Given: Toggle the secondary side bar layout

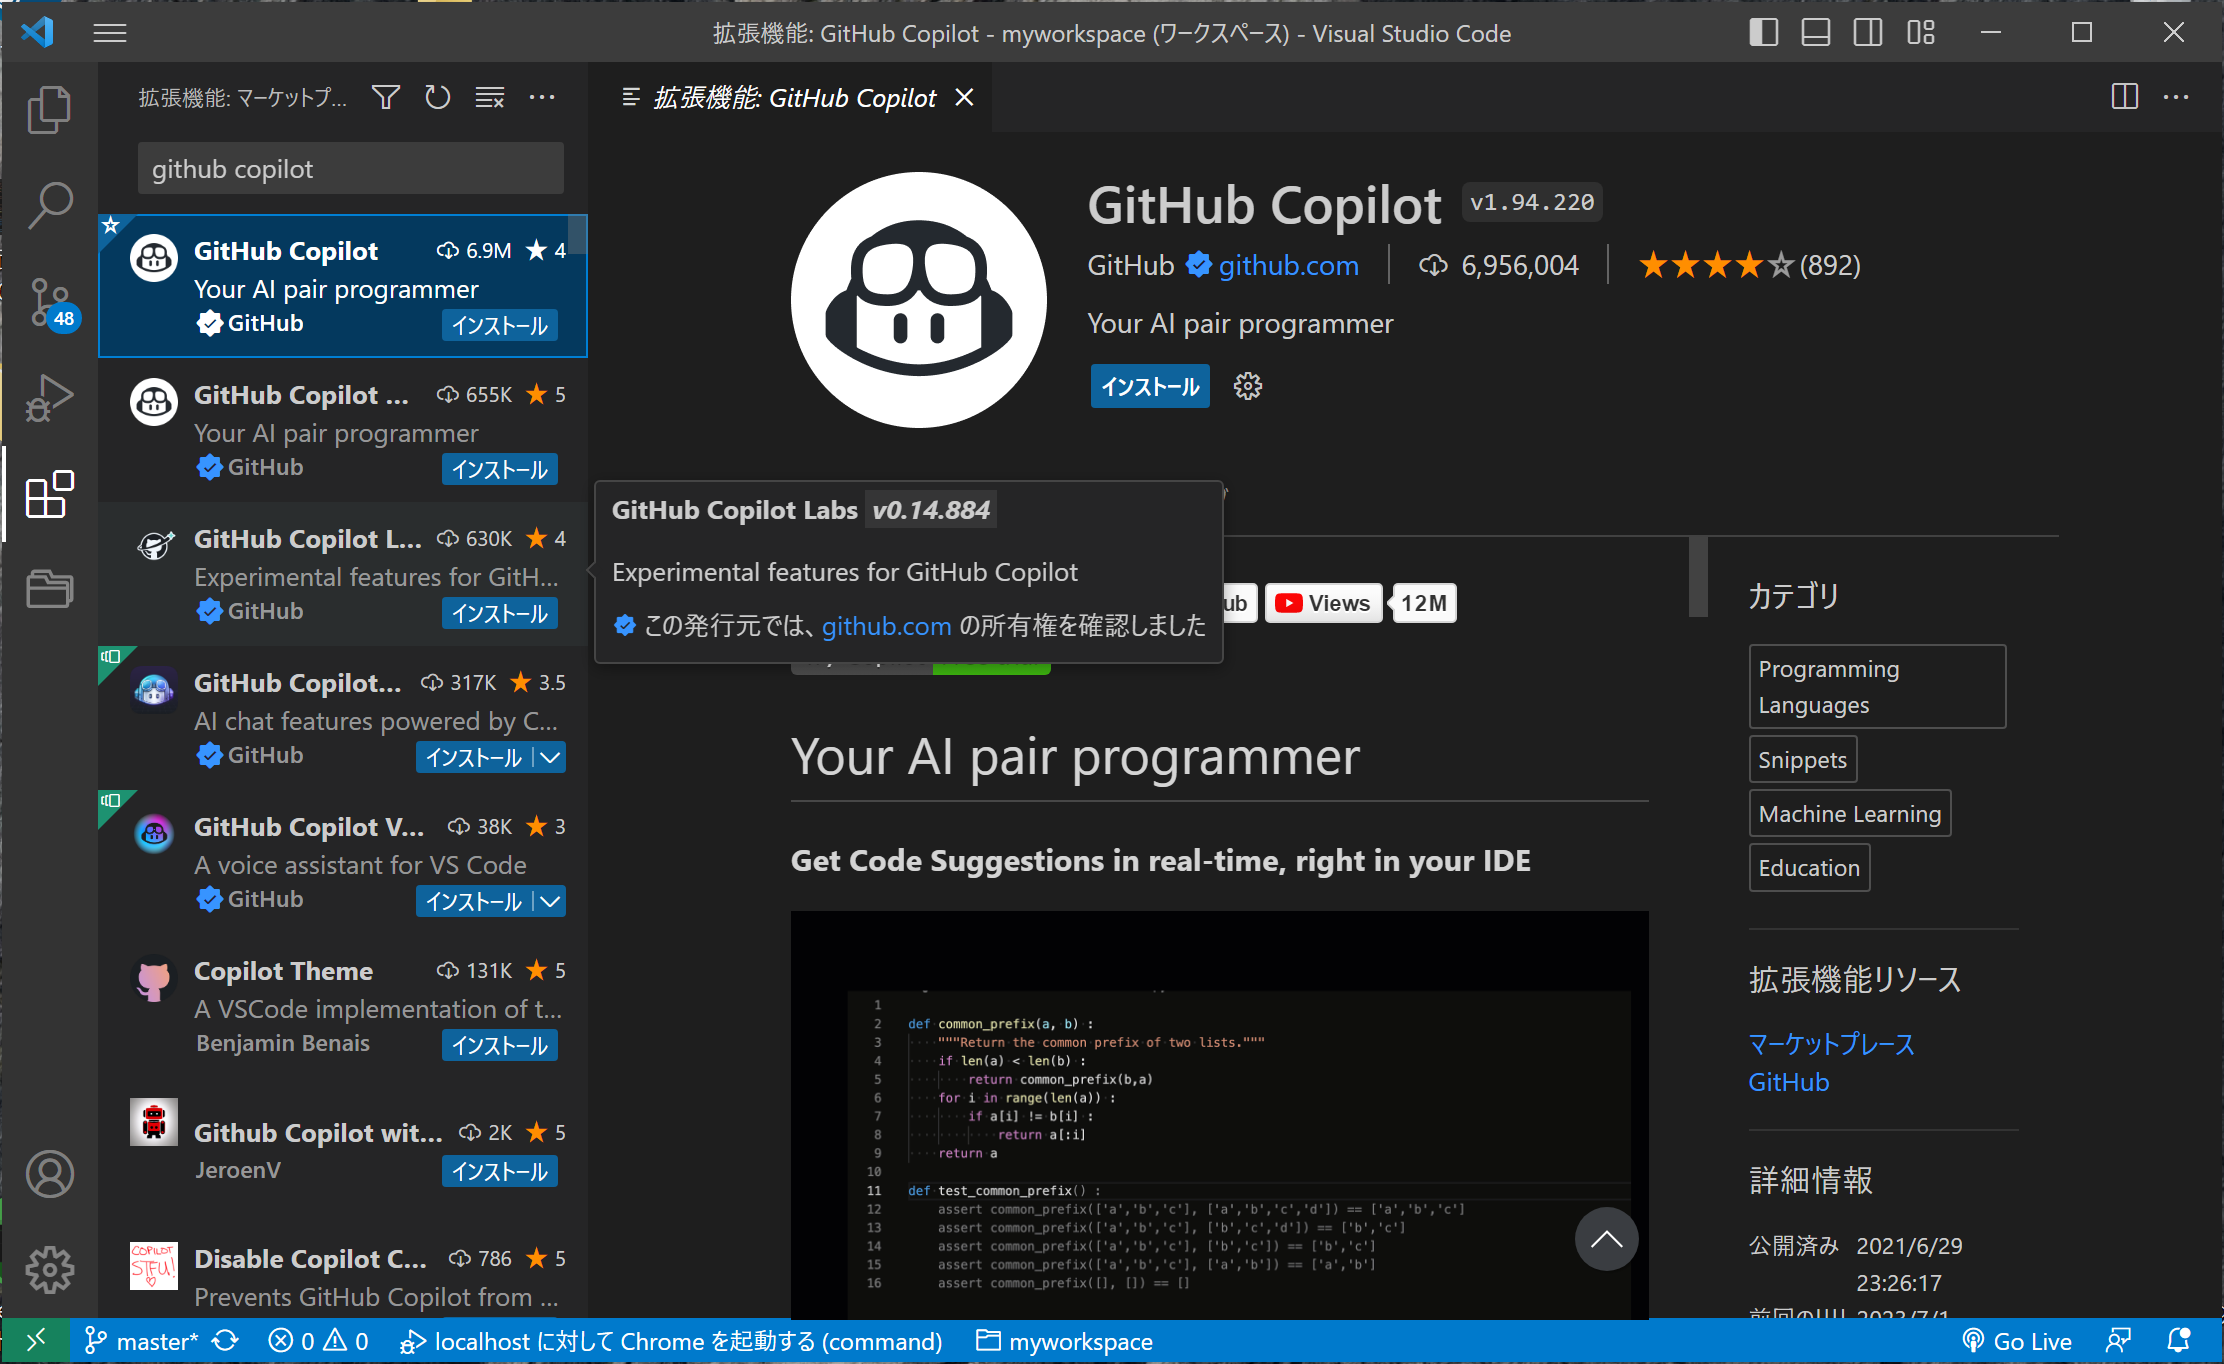Looking at the screenshot, I should pyautogui.click(x=1867, y=33).
